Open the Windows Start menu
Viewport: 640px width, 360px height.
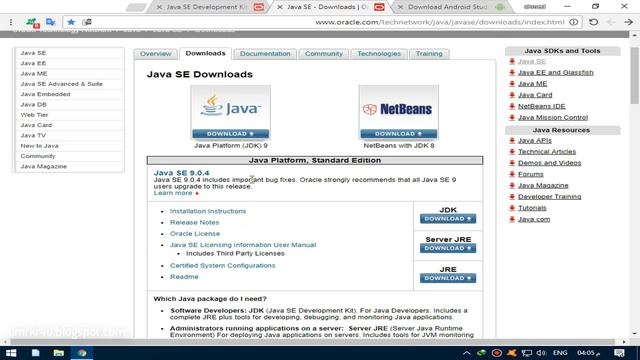(x=11, y=353)
